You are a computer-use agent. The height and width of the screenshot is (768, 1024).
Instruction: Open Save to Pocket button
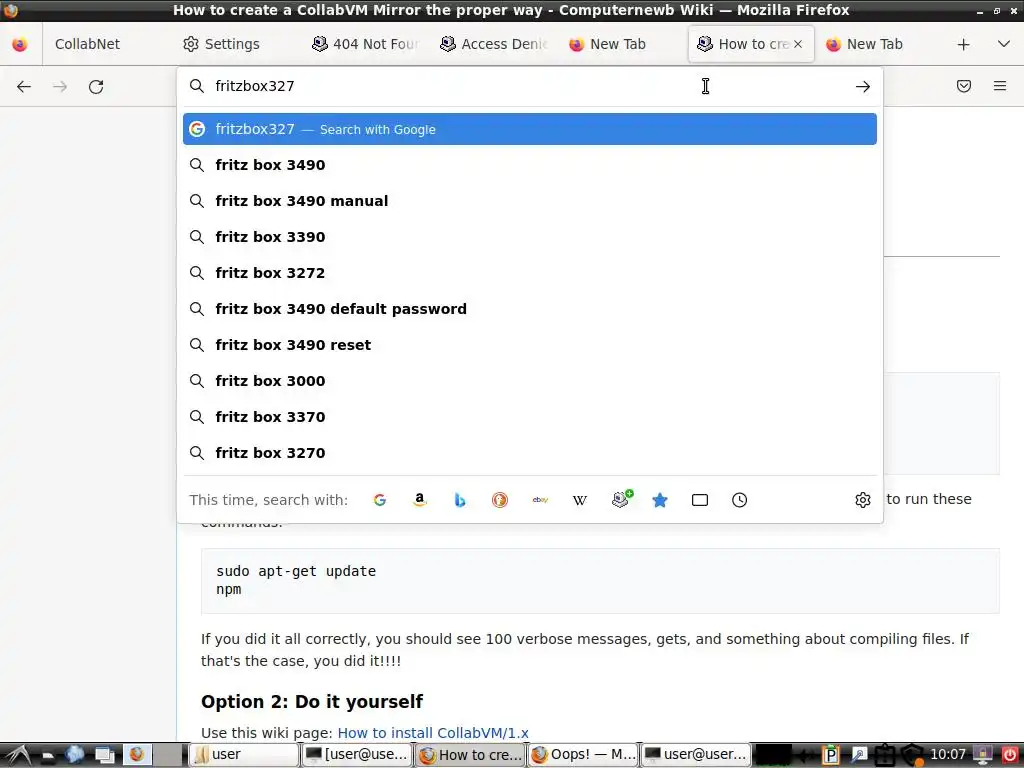point(964,86)
